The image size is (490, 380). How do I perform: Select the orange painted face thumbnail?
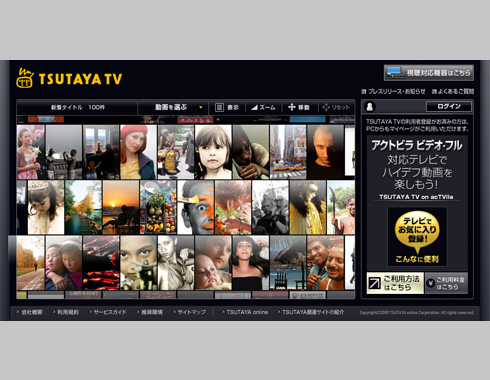click(x=196, y=207)
